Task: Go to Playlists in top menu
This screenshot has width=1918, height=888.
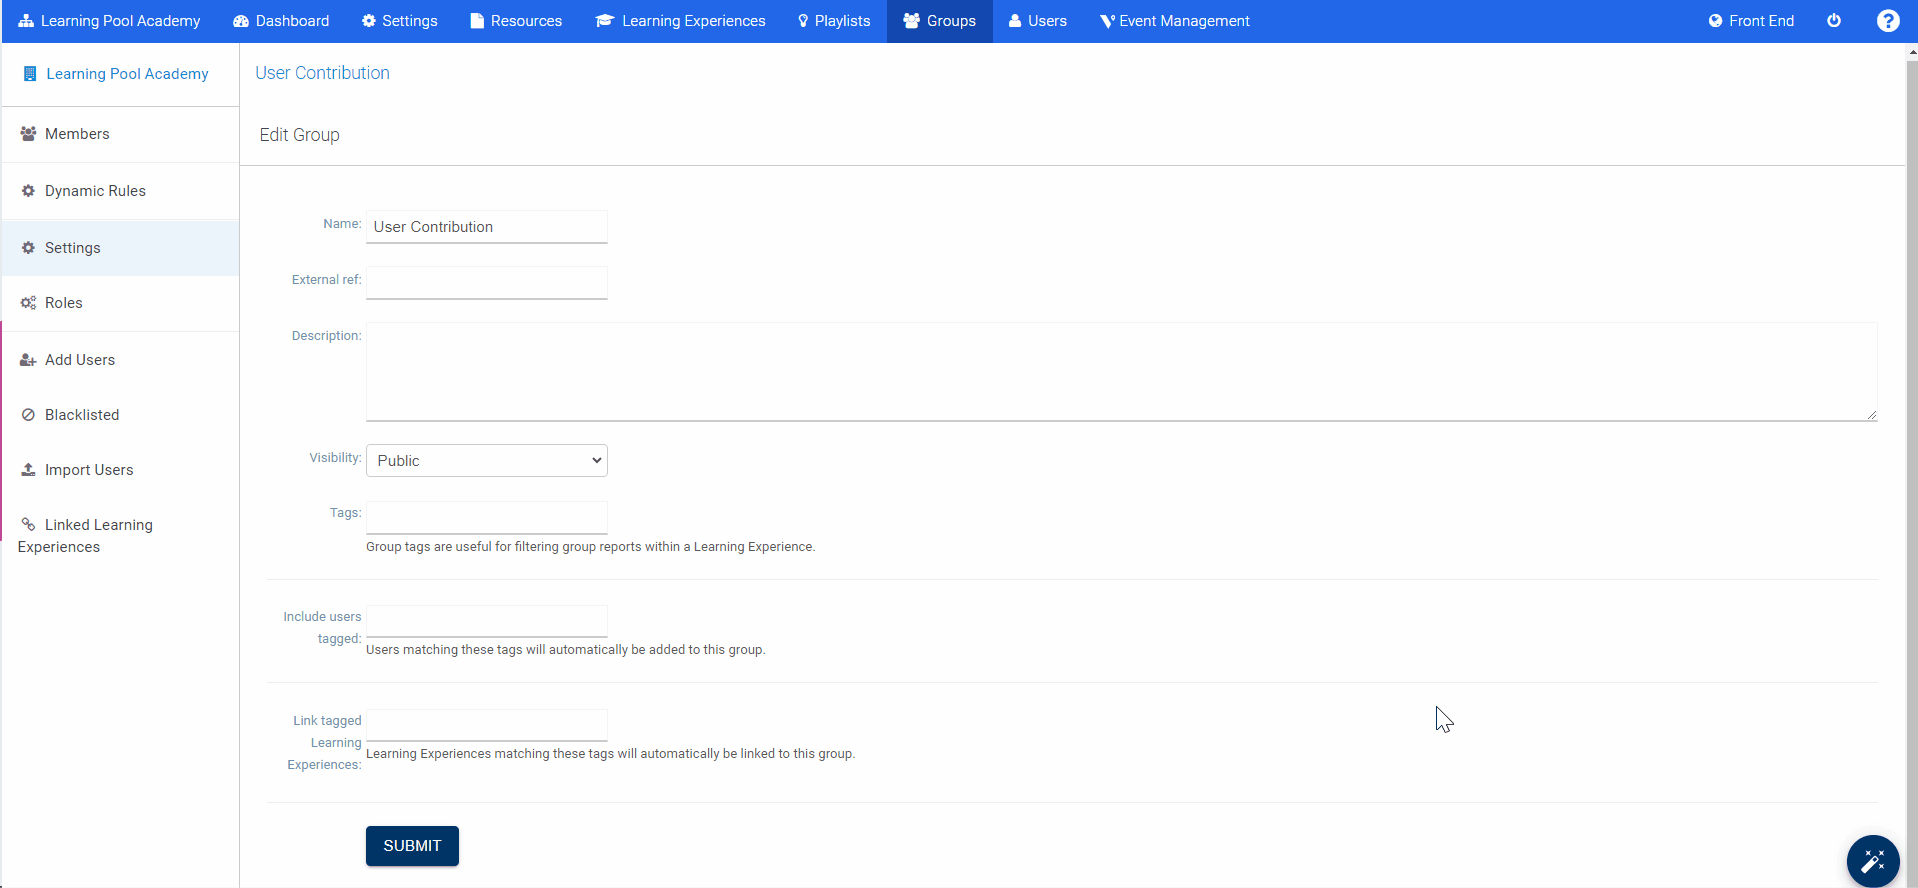Action: 833,21
